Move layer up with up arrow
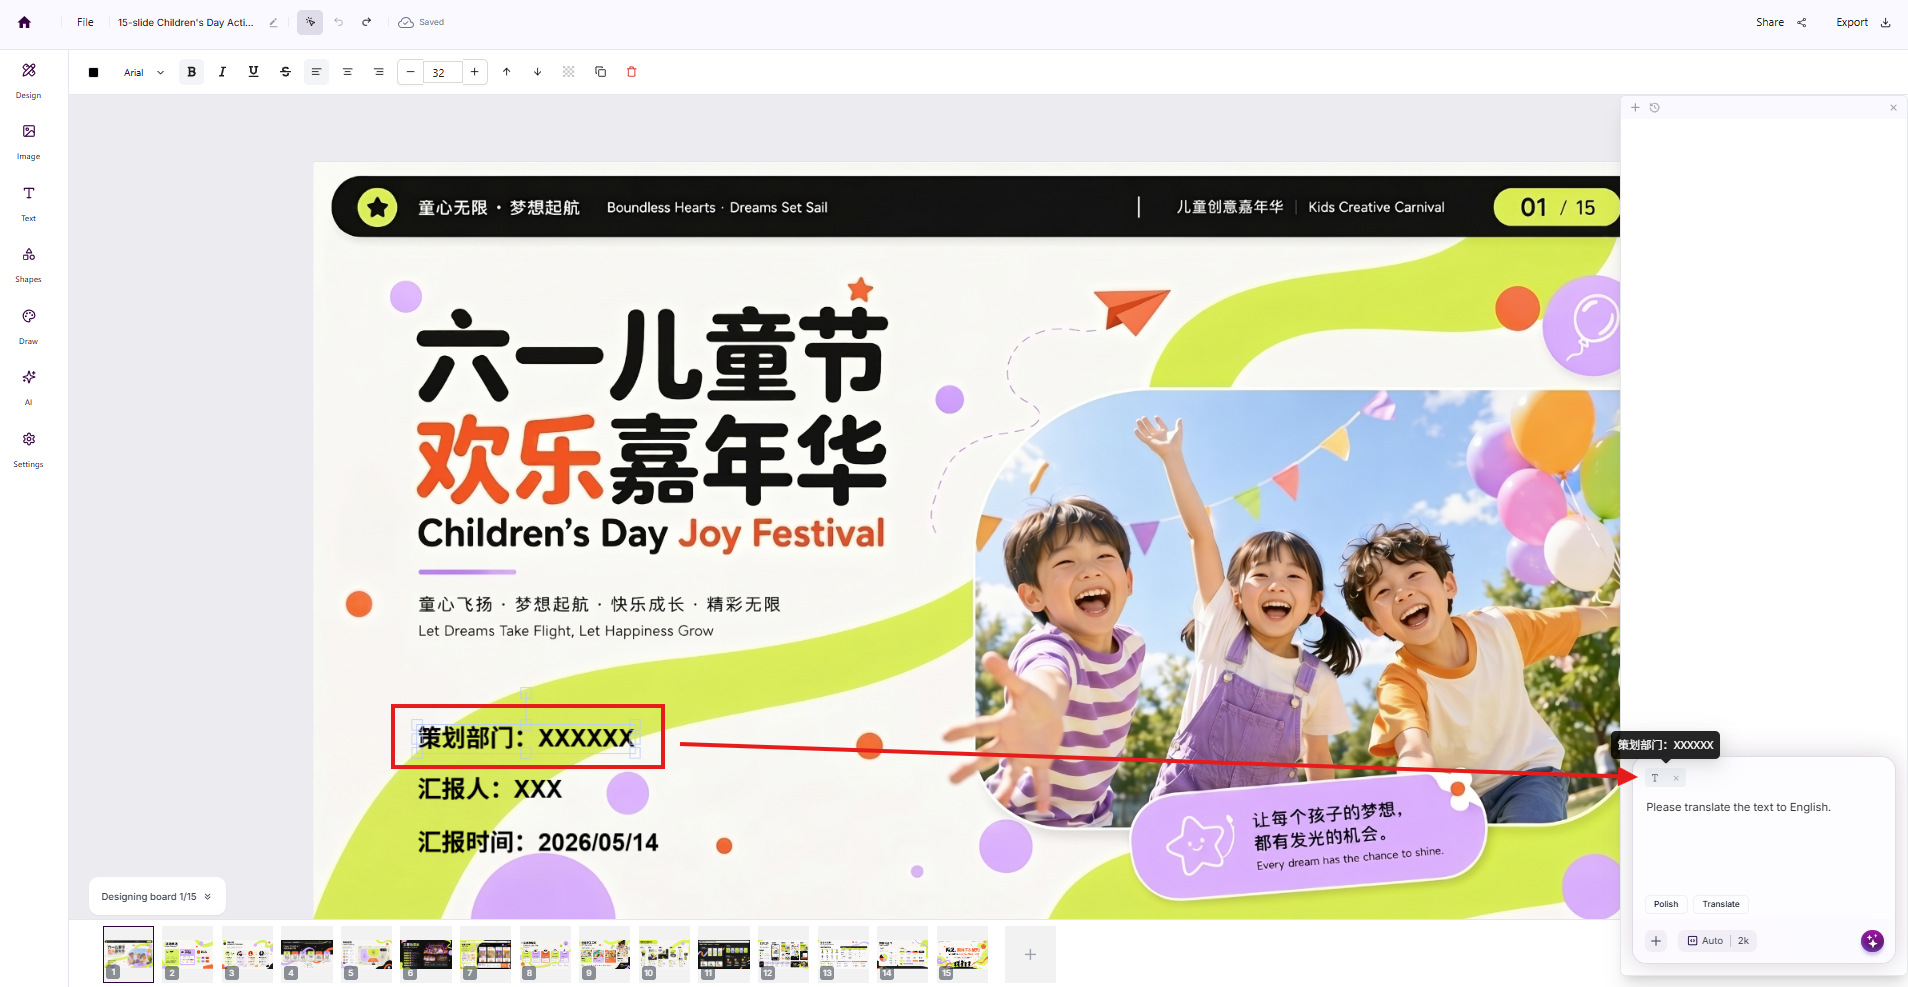The width and height of the screenshot is (1908, 987). pyautogui.click(x=506, y=72)
